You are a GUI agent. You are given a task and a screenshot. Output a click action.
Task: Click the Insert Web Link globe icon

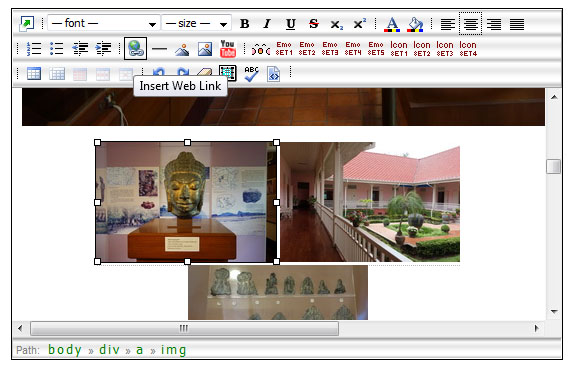click(135, 48)
